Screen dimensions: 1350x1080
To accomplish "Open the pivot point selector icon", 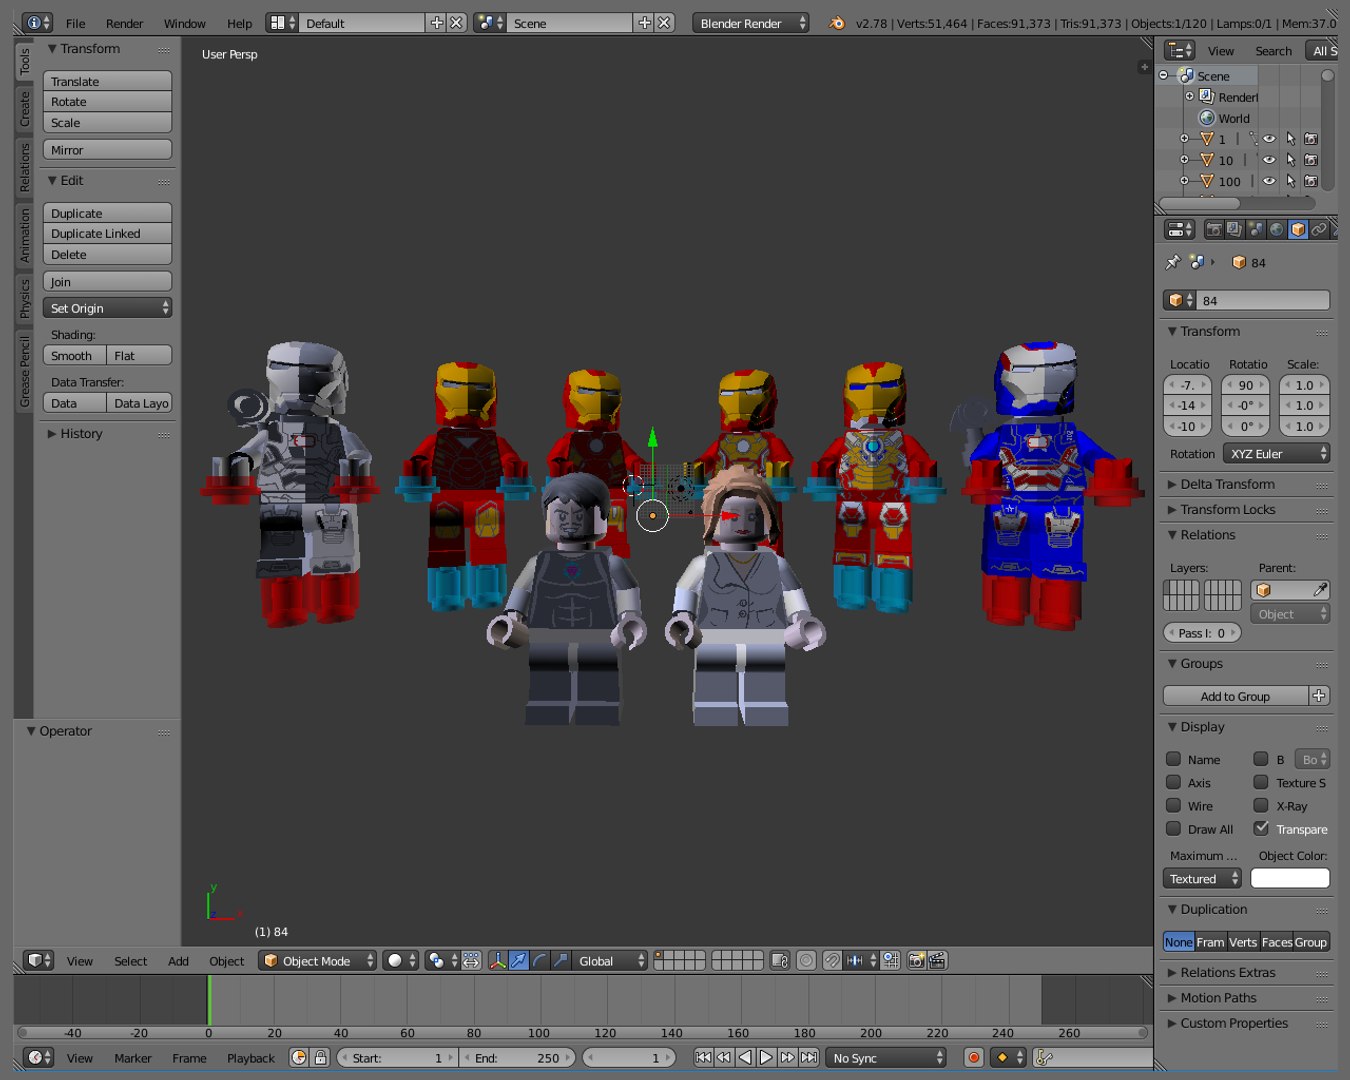I will tap(441, 960).
